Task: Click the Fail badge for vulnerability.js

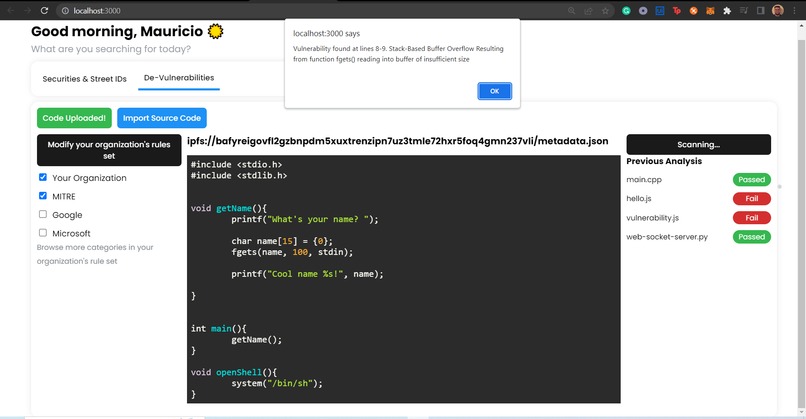Action: coord(752,217)
